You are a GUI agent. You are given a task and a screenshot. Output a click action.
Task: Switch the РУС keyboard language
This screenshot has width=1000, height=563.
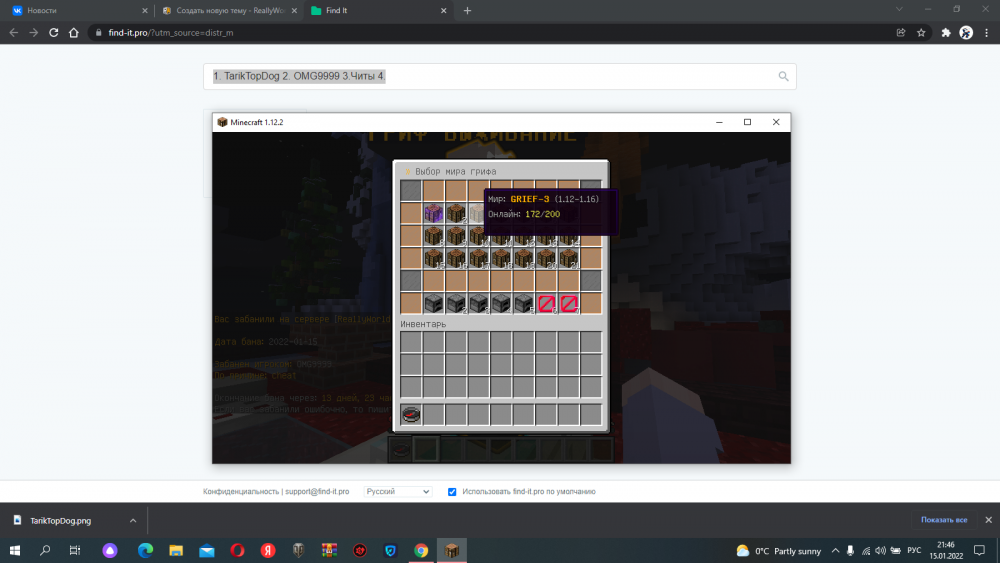point(914,550)
